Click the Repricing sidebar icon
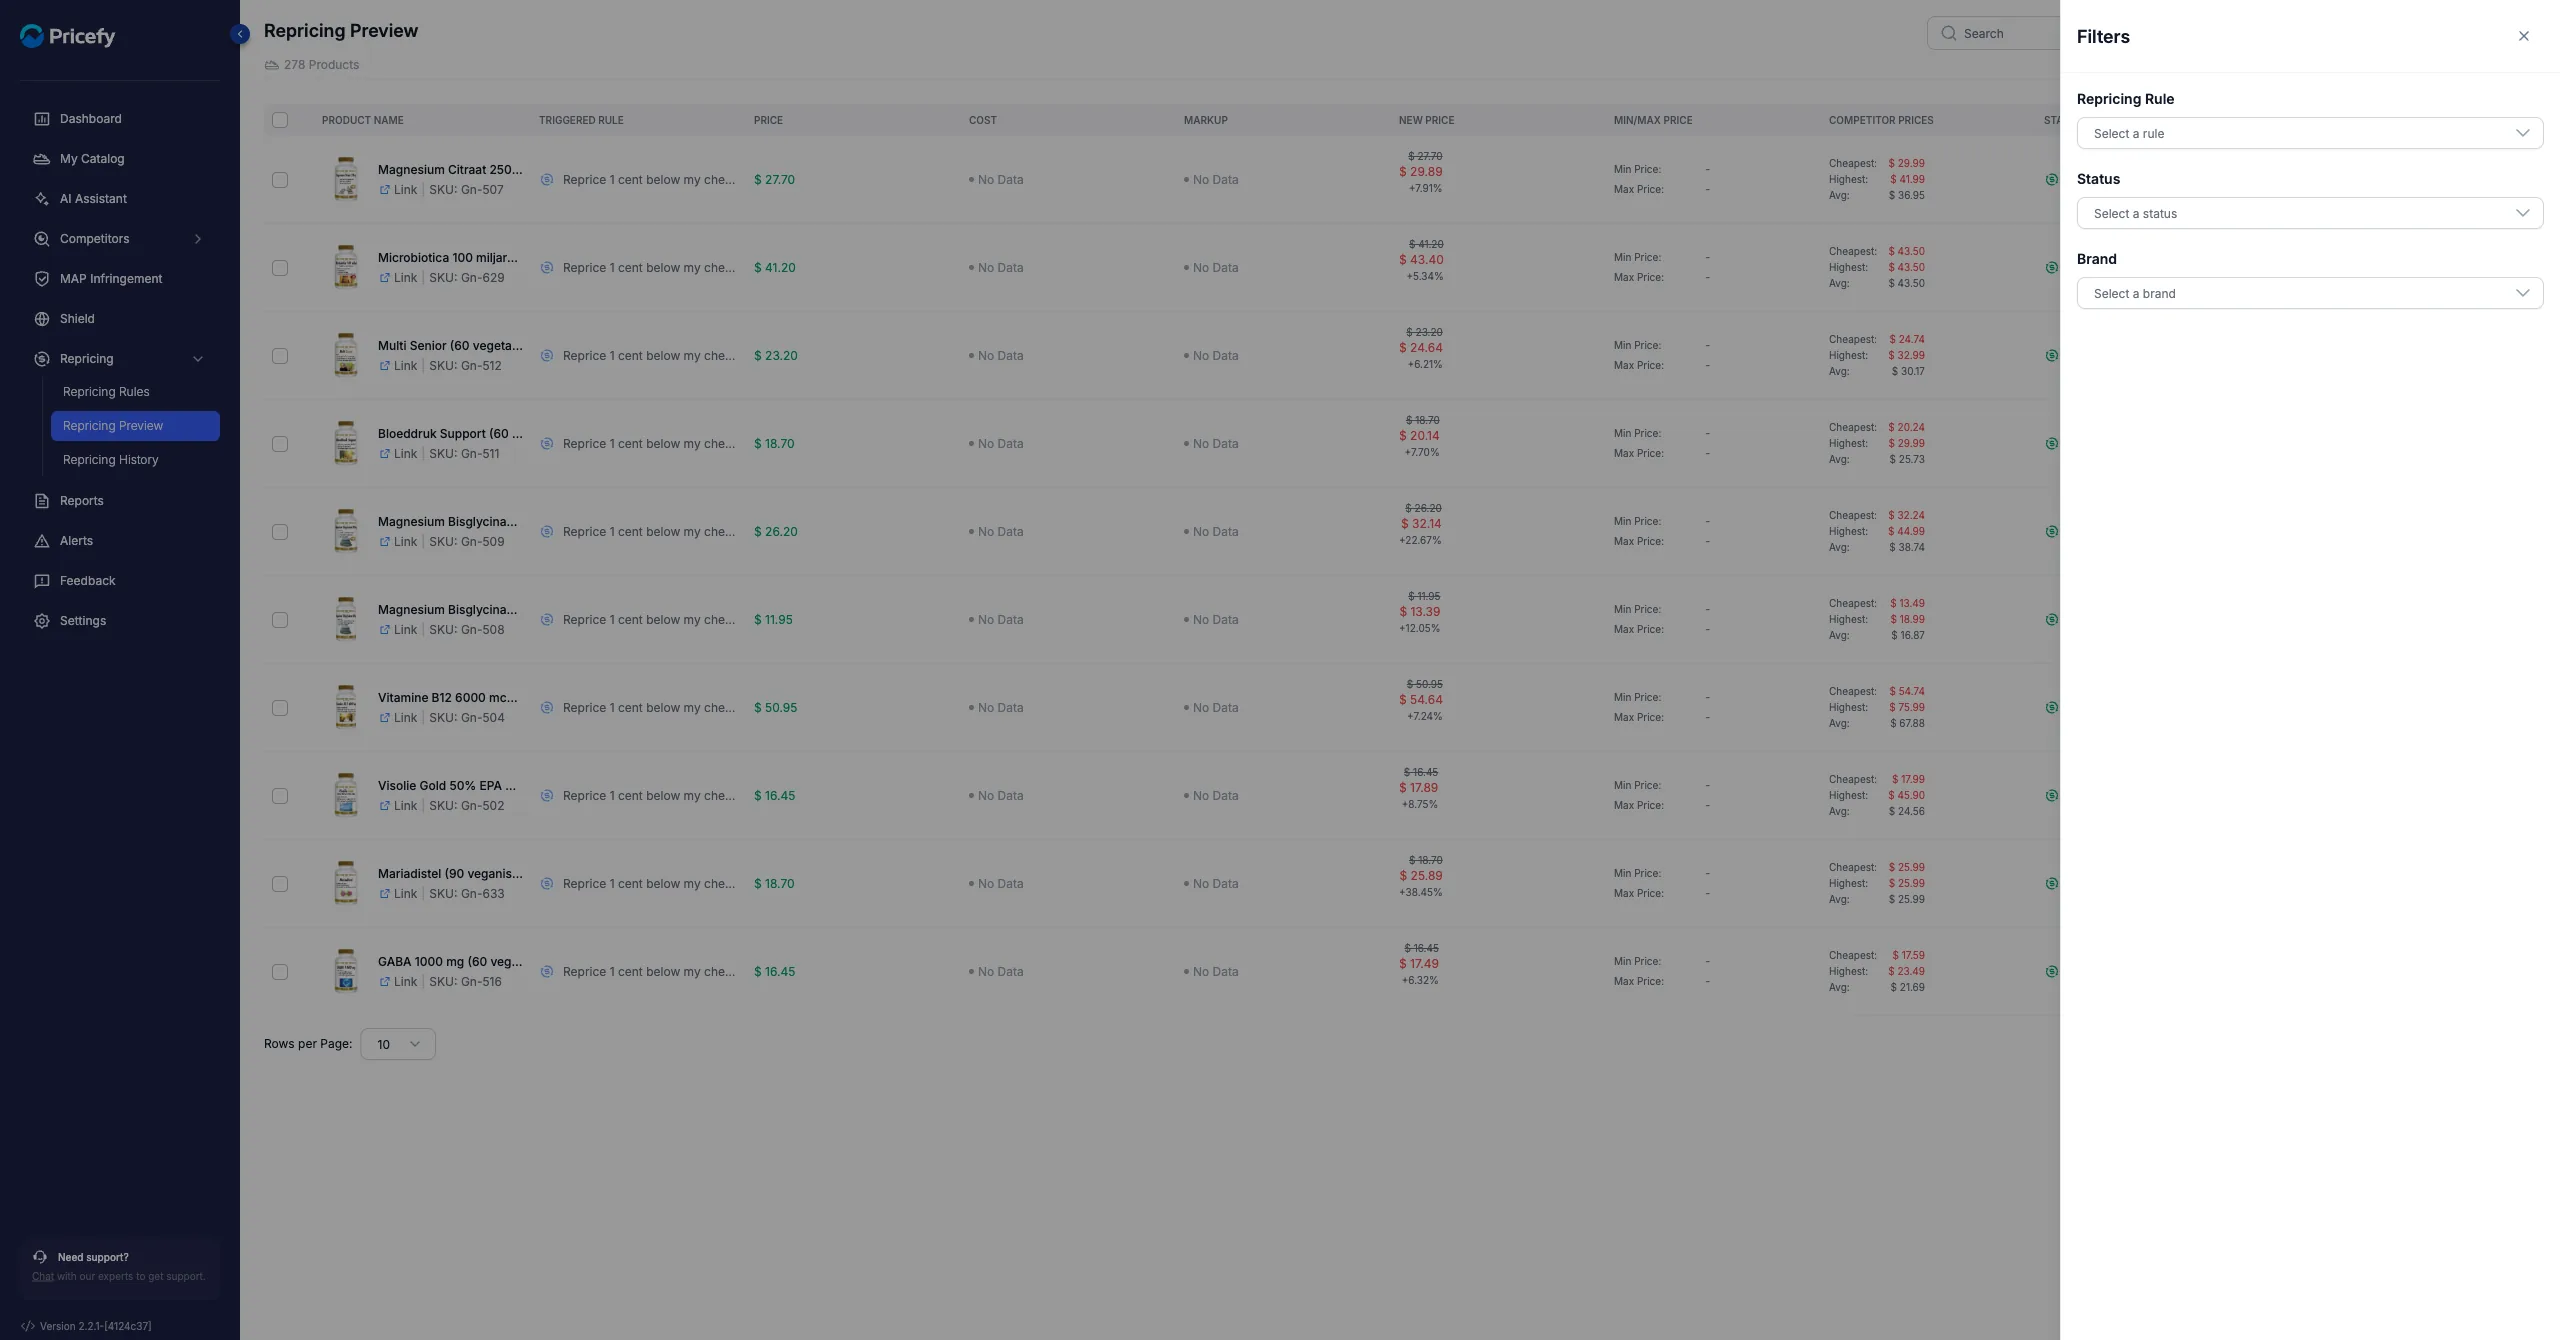2560x1340 pixels. coord(41,359)
